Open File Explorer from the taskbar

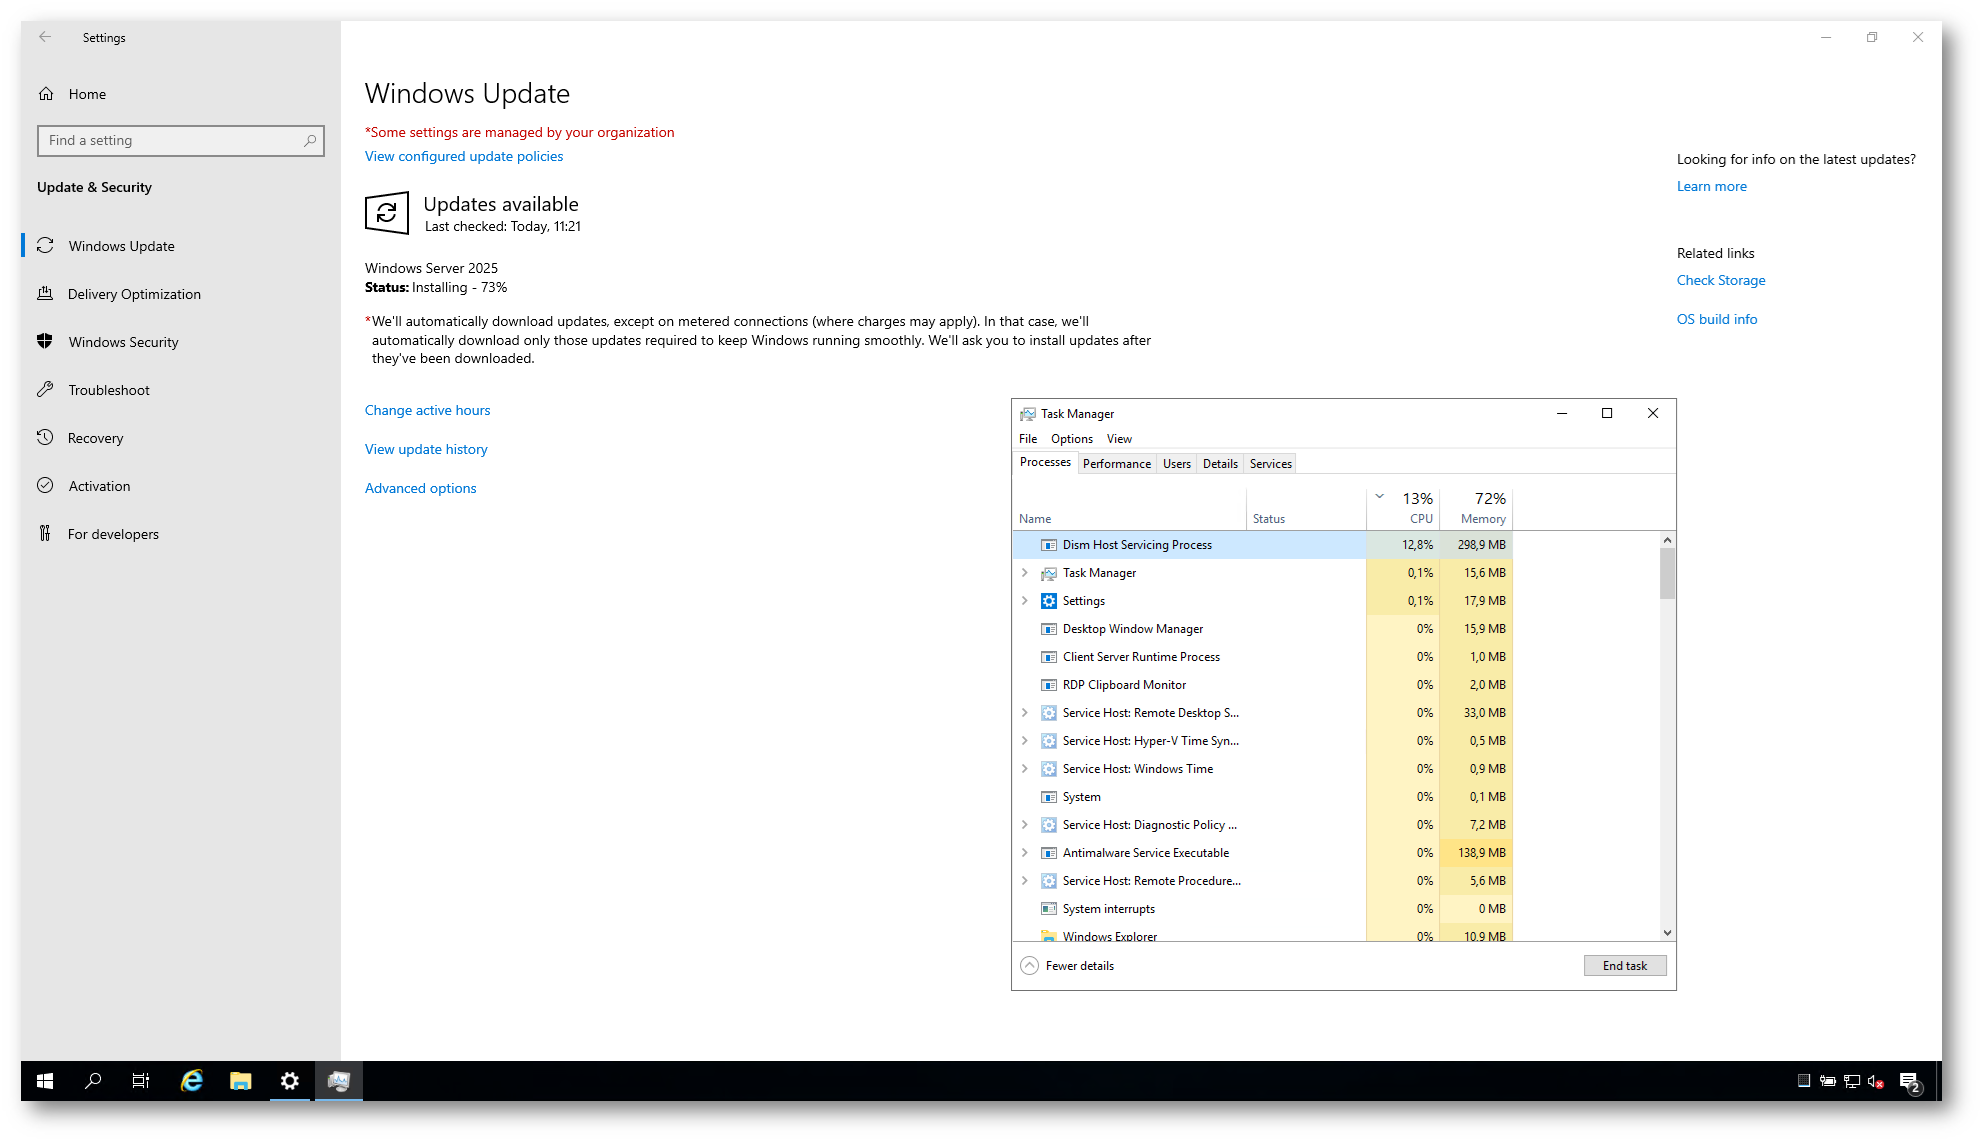pos(240,1081)
